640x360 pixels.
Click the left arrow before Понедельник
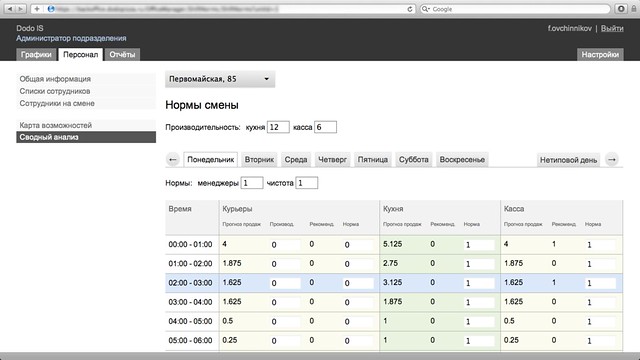173,160
